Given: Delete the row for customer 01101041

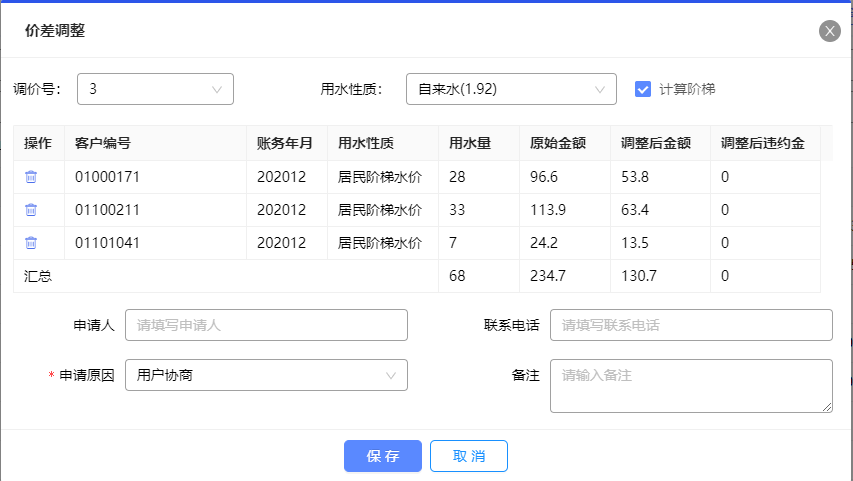Looking at the screenshot, I should tap(31, 243).
